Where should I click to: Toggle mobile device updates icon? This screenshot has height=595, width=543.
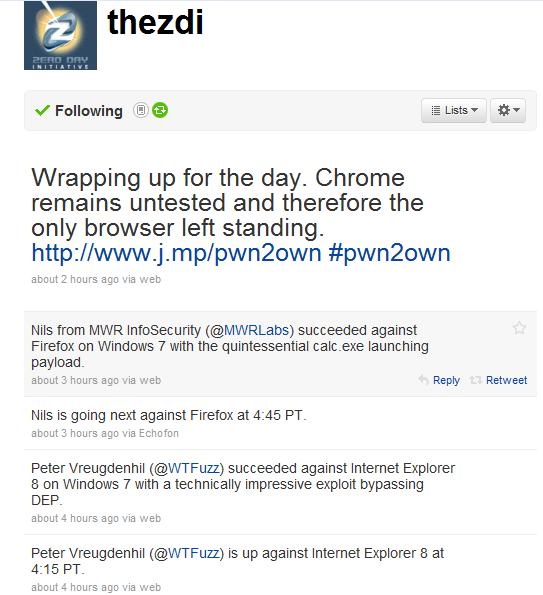click(141, 110)
